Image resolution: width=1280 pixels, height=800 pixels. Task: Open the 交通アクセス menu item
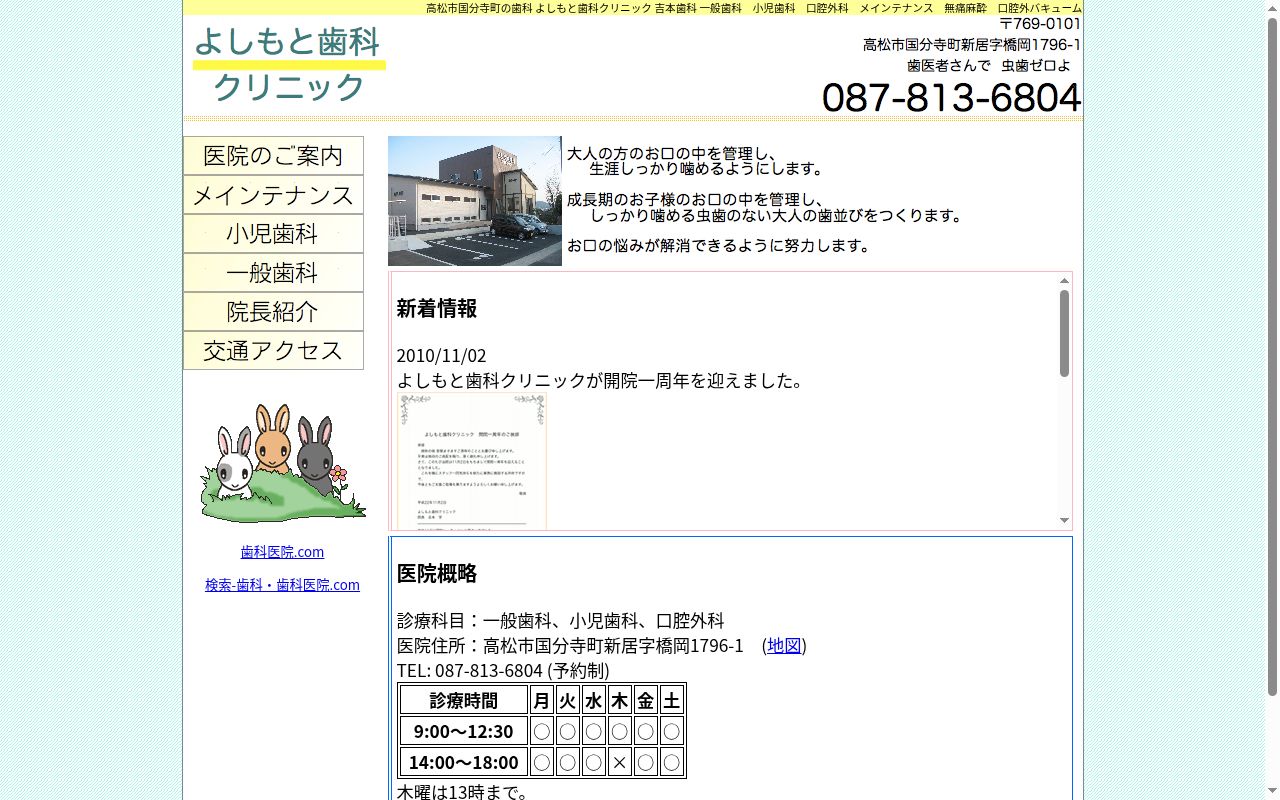pos(273,351)
